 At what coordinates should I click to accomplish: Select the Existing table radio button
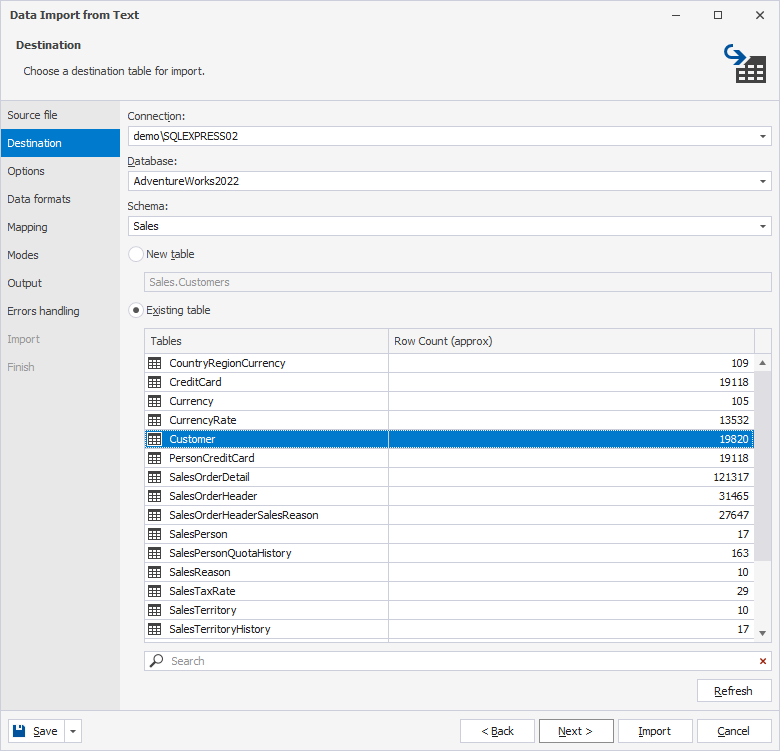pyautogui.click(x=136, y=310)
